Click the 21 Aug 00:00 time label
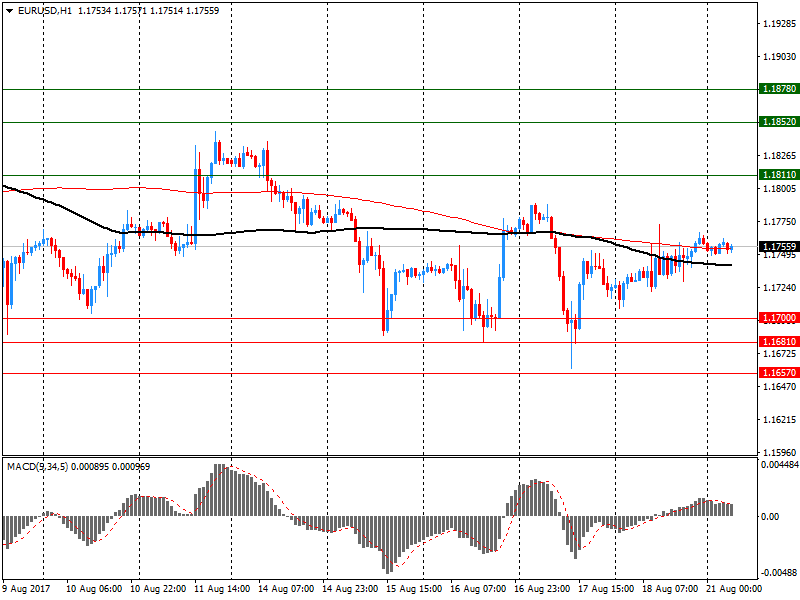 [x=734, y=589]
